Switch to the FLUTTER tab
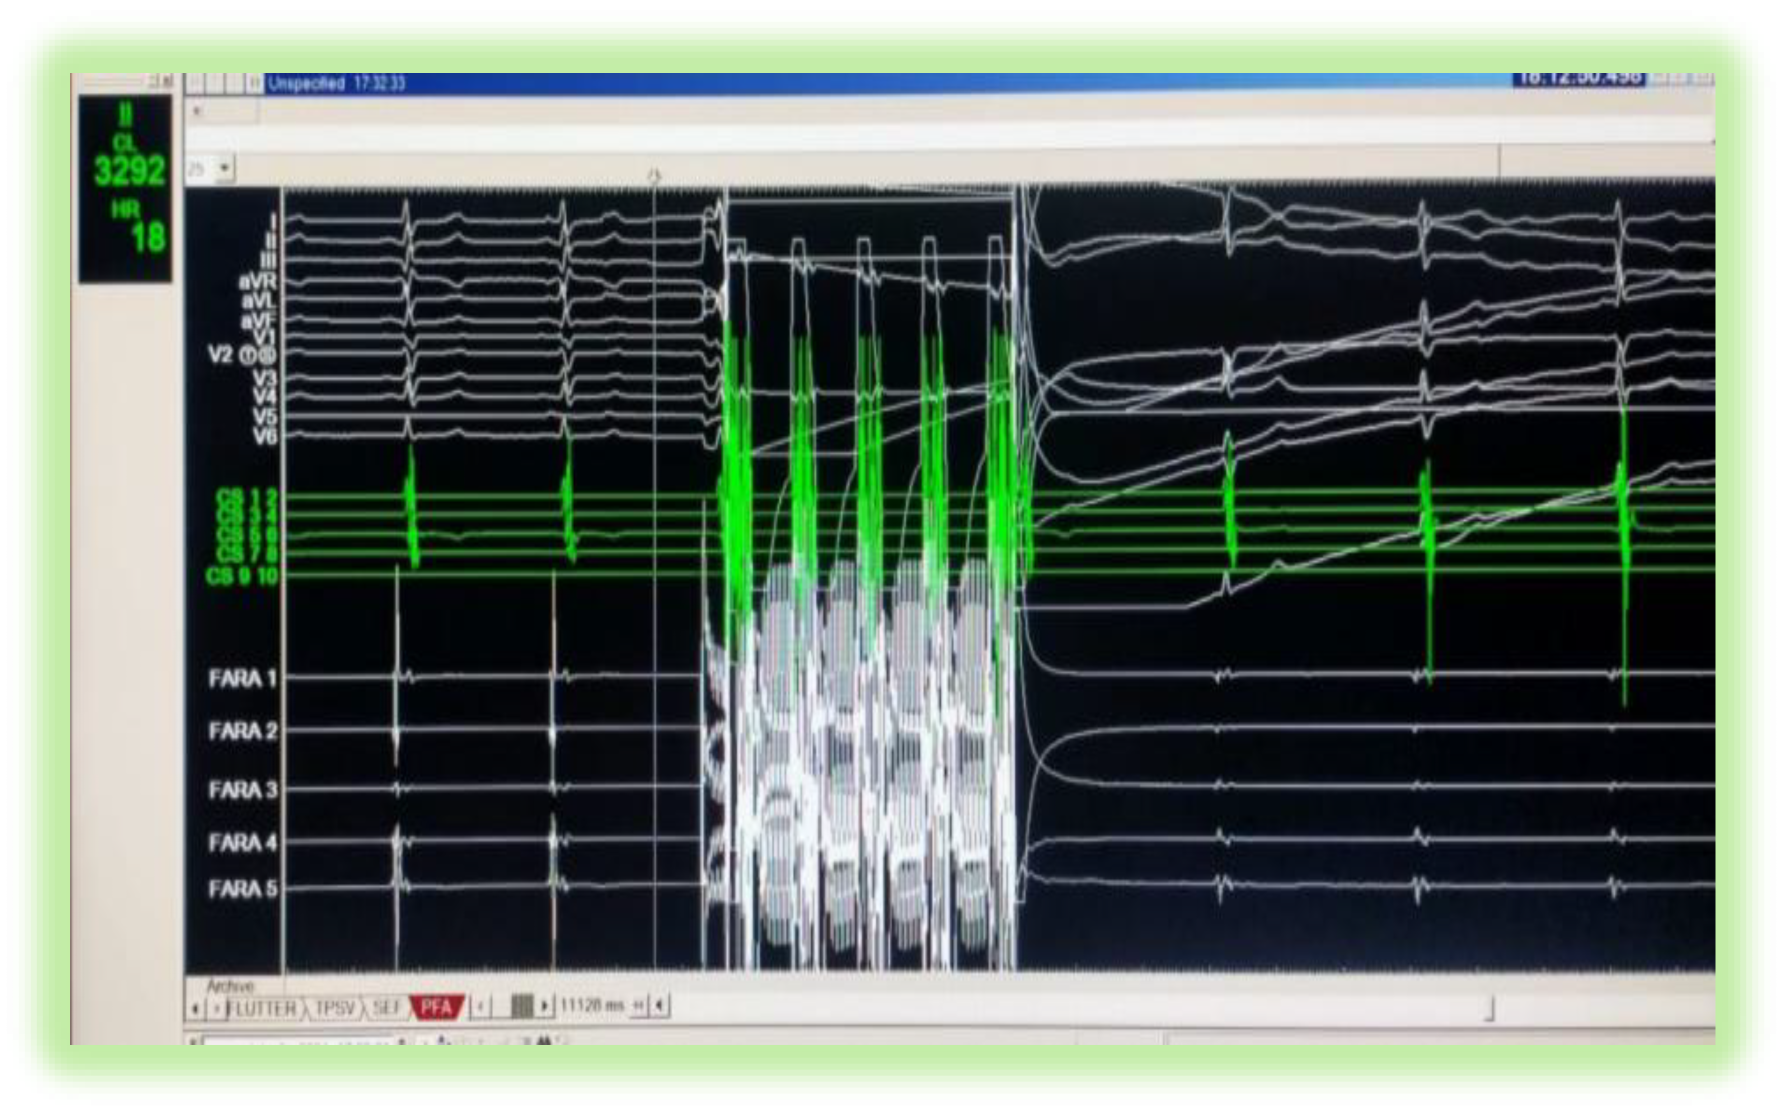Viewport: 1787px width, 1111px height. (262, 1007)
